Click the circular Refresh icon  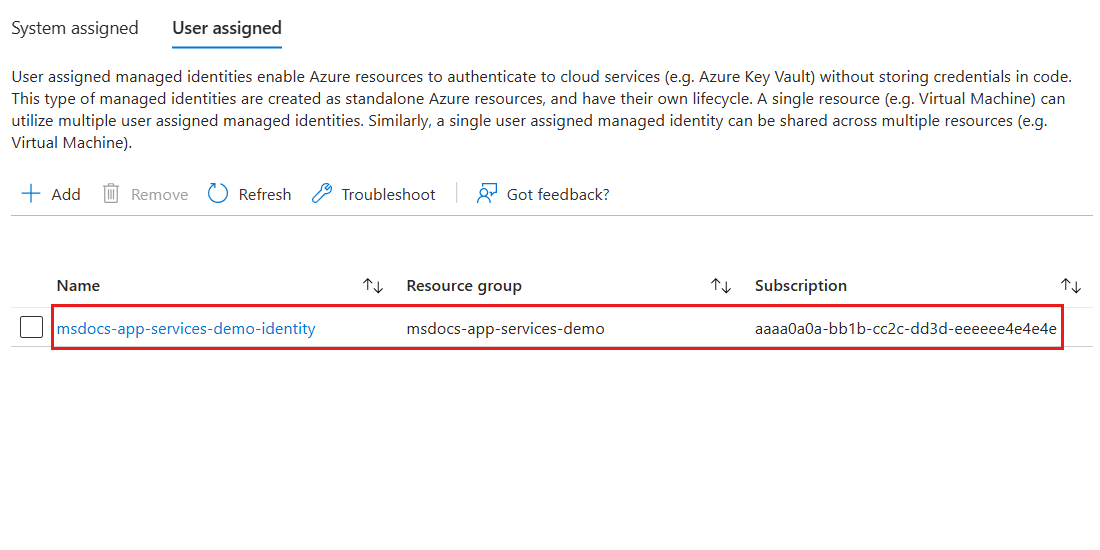pos(218,194)
